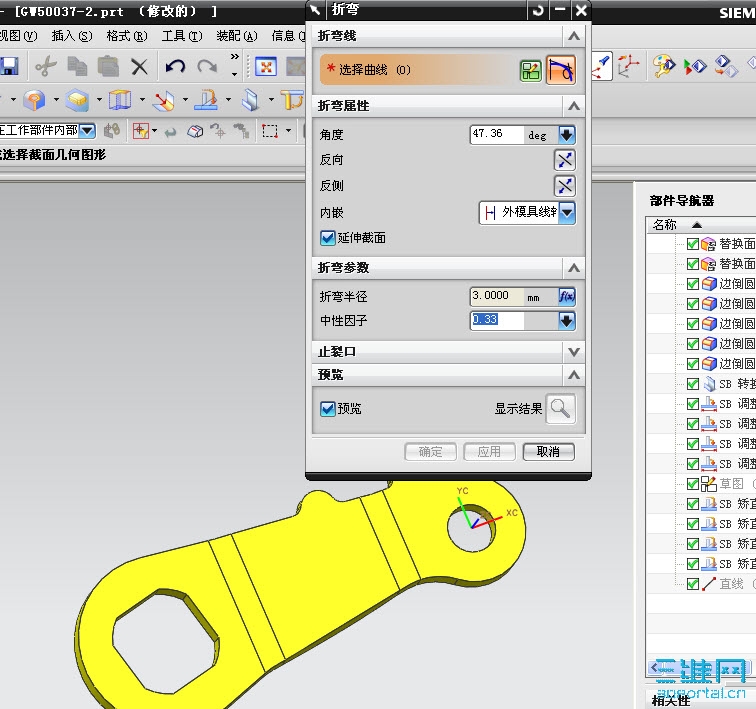
Task: Open the 内嵌 外模具线 dropdown
Action: (567, 212)
